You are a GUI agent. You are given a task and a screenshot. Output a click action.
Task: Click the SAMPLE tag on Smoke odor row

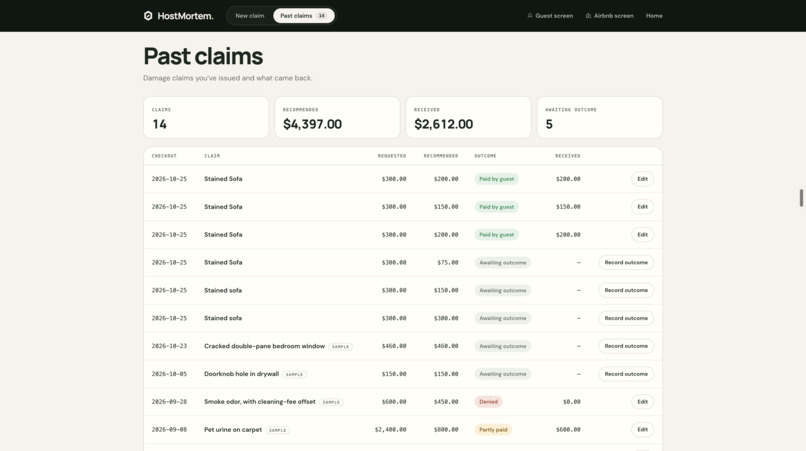point(331,402)
